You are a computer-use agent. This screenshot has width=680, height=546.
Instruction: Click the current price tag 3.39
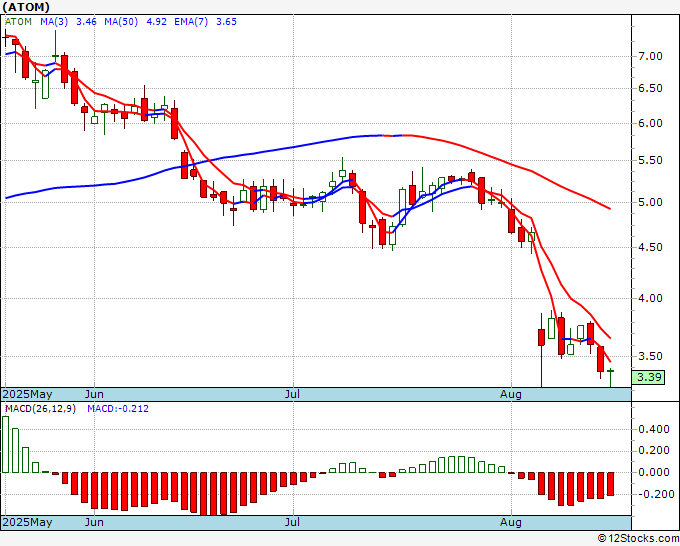648,377
